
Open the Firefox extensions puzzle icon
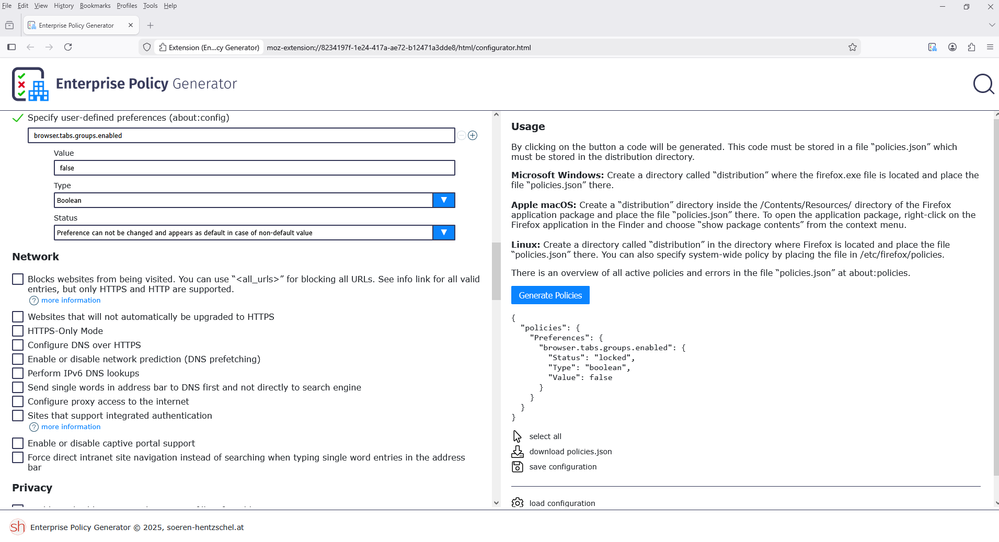pyautogui.click(x=971, y=47)
